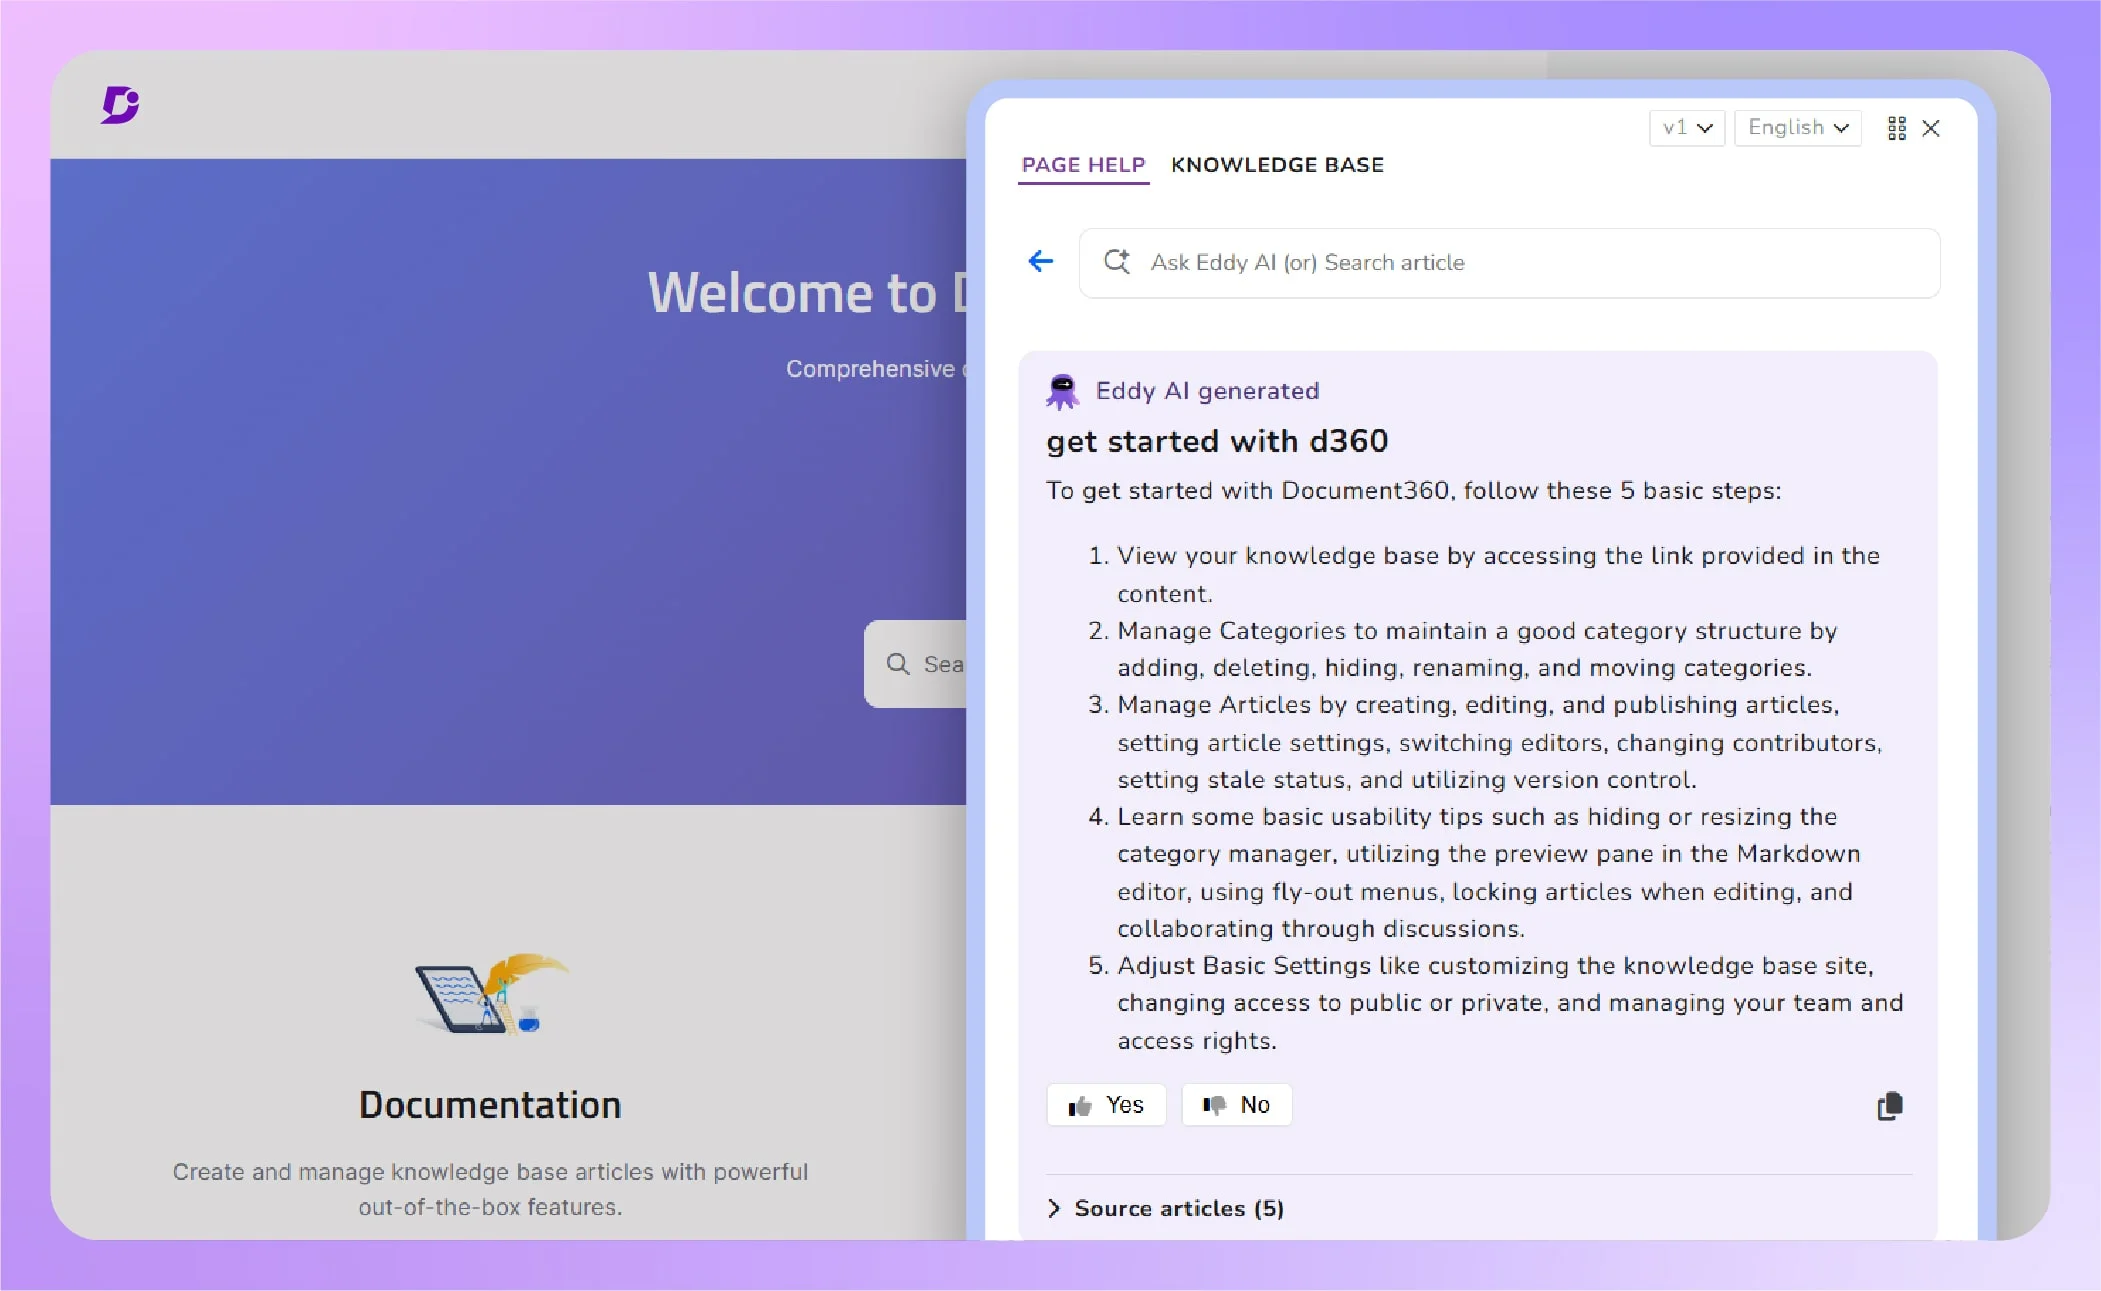2101x1291 pixels.
Task: Open the v1 version dropdown
Action: click(1687, 128)
